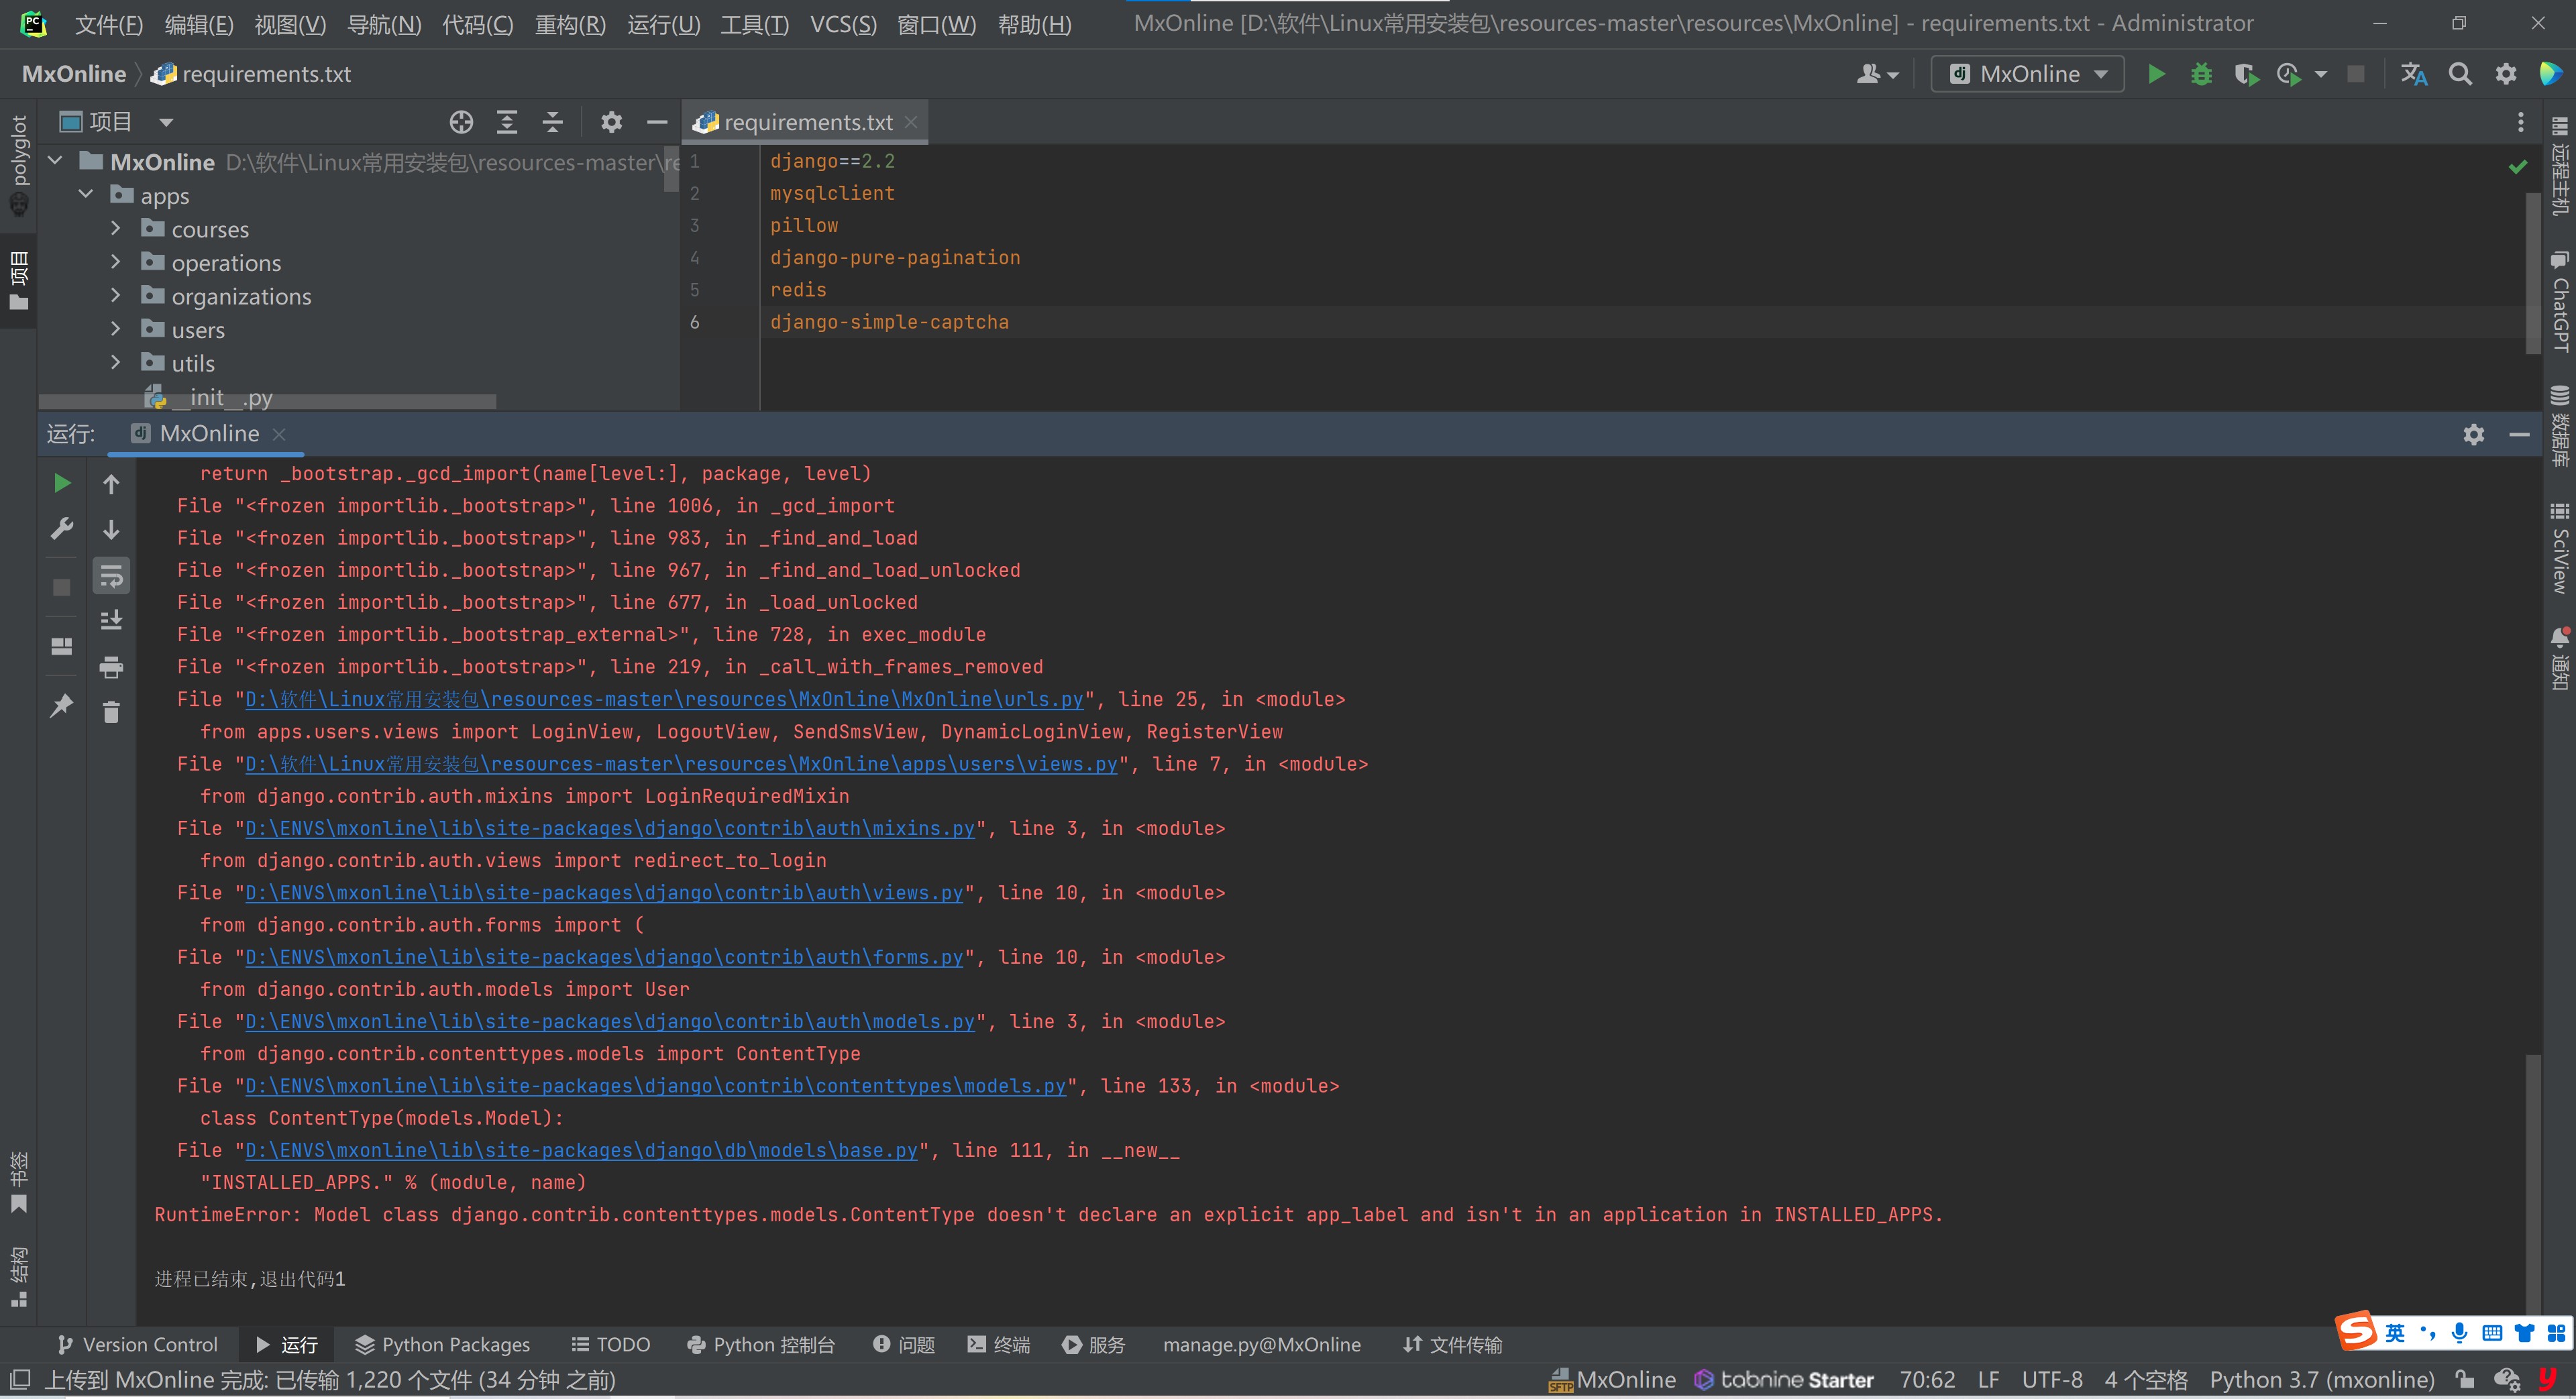Screen dimensions: 2576x1399
Task: Open editor tab options three-dot menu
Action: 2520,122
